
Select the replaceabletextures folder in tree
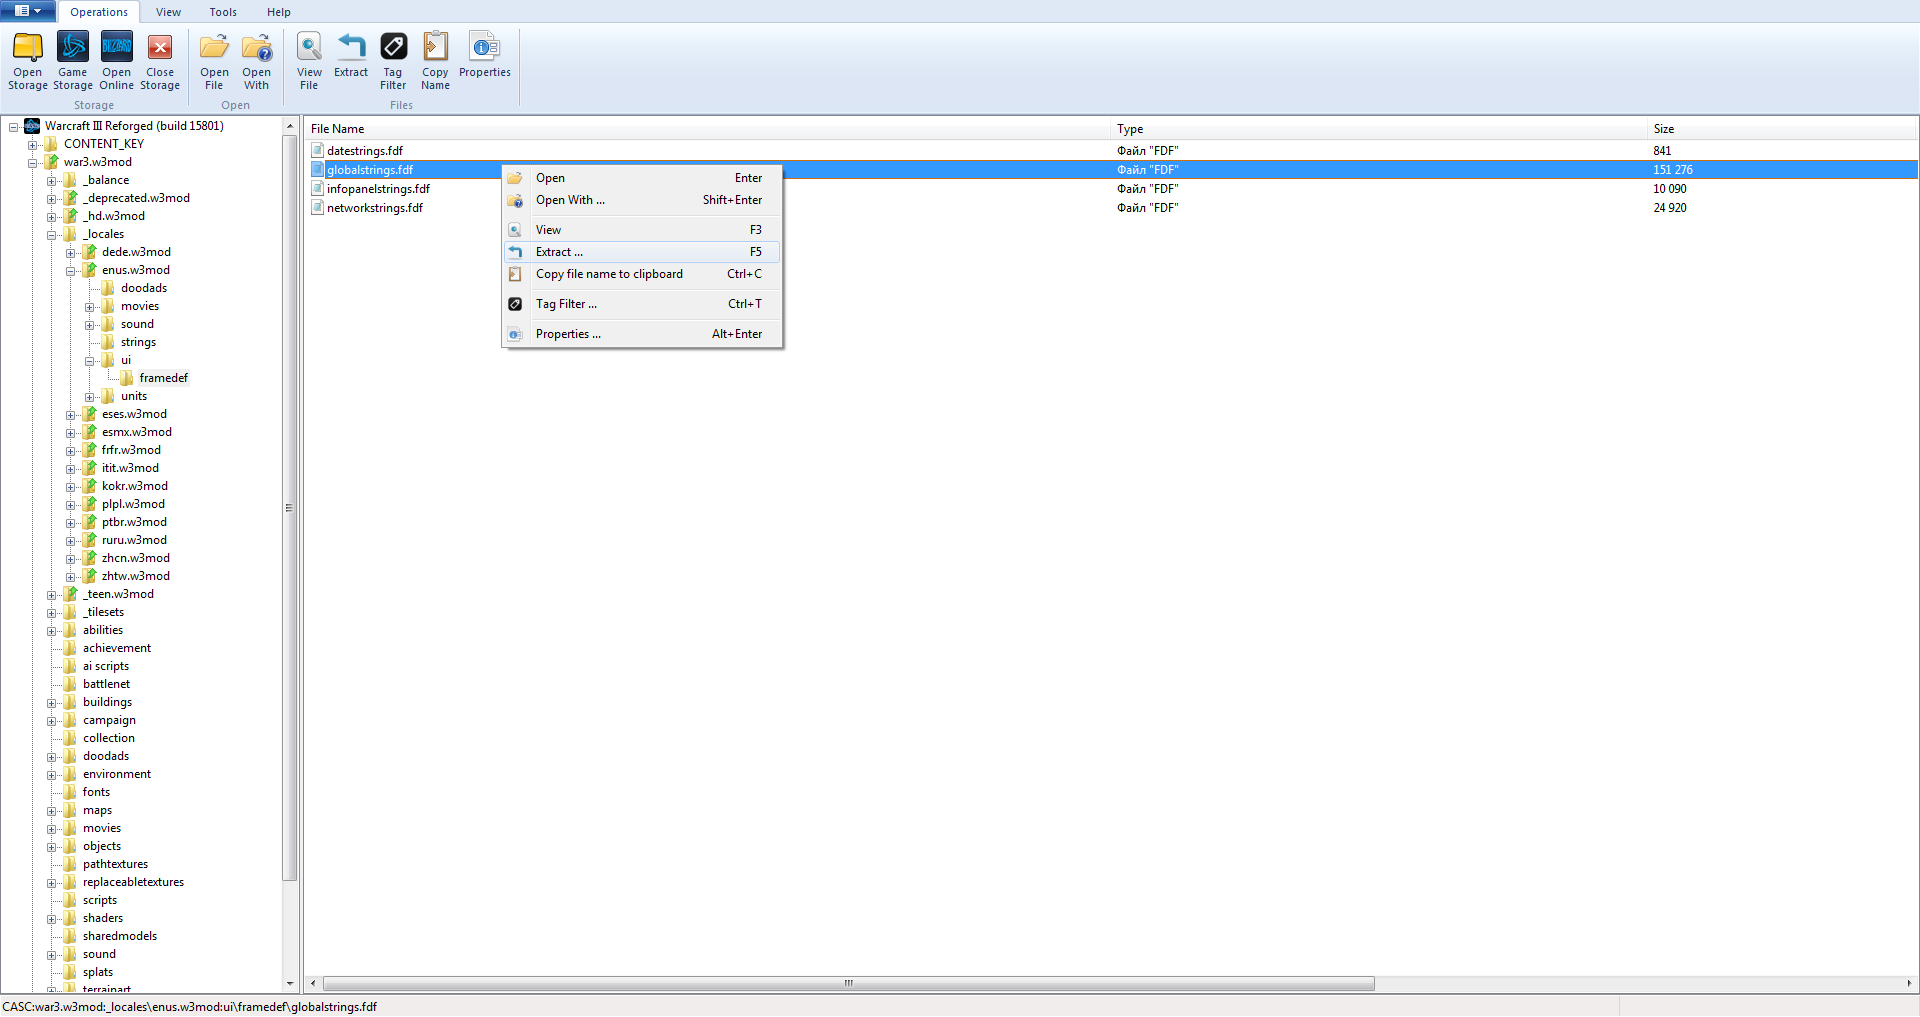click(x=133, y=882)
